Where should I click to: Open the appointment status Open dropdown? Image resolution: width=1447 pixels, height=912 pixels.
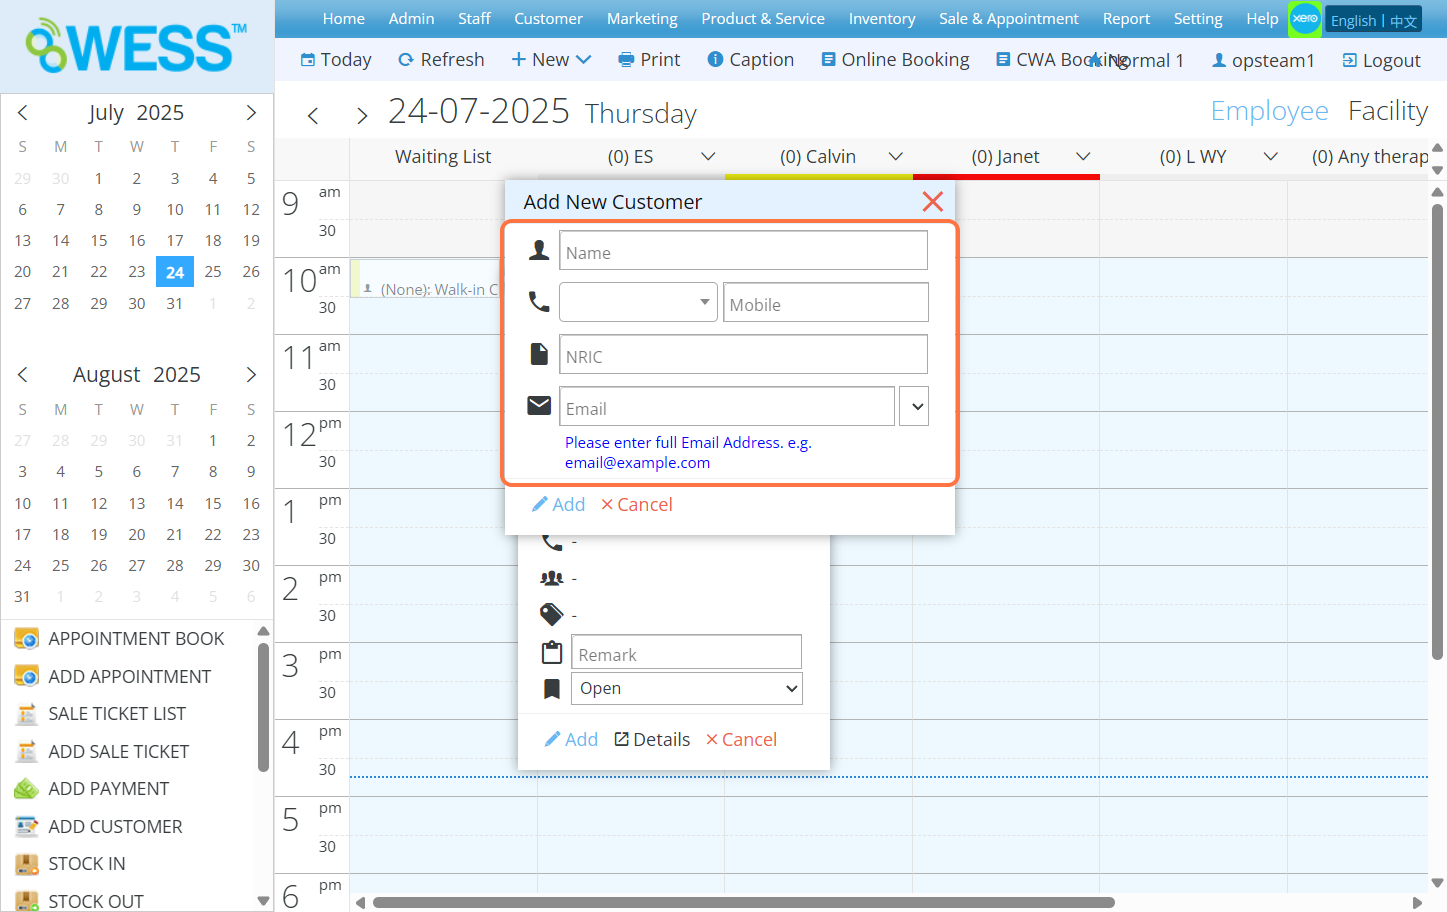click(x=686, y=689)
